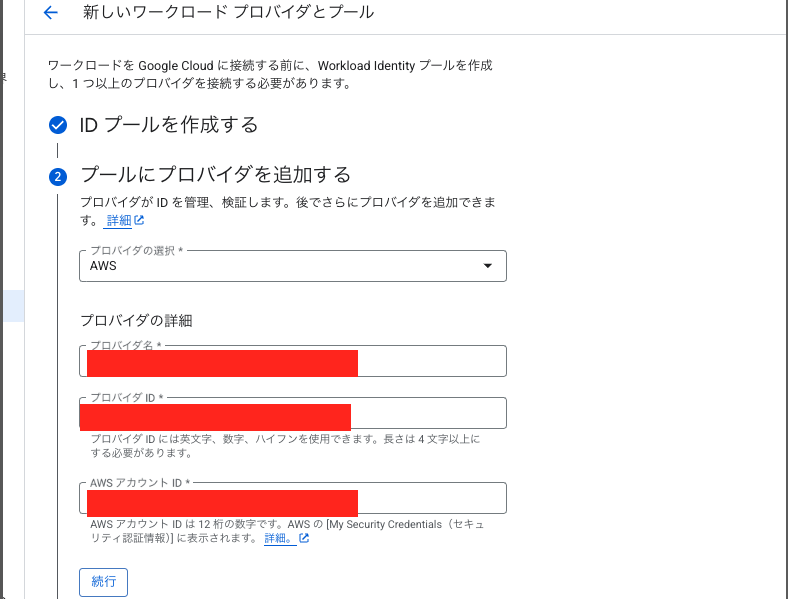
Task: Focus the プロバイダ名 input field
Action: [292, 361]
